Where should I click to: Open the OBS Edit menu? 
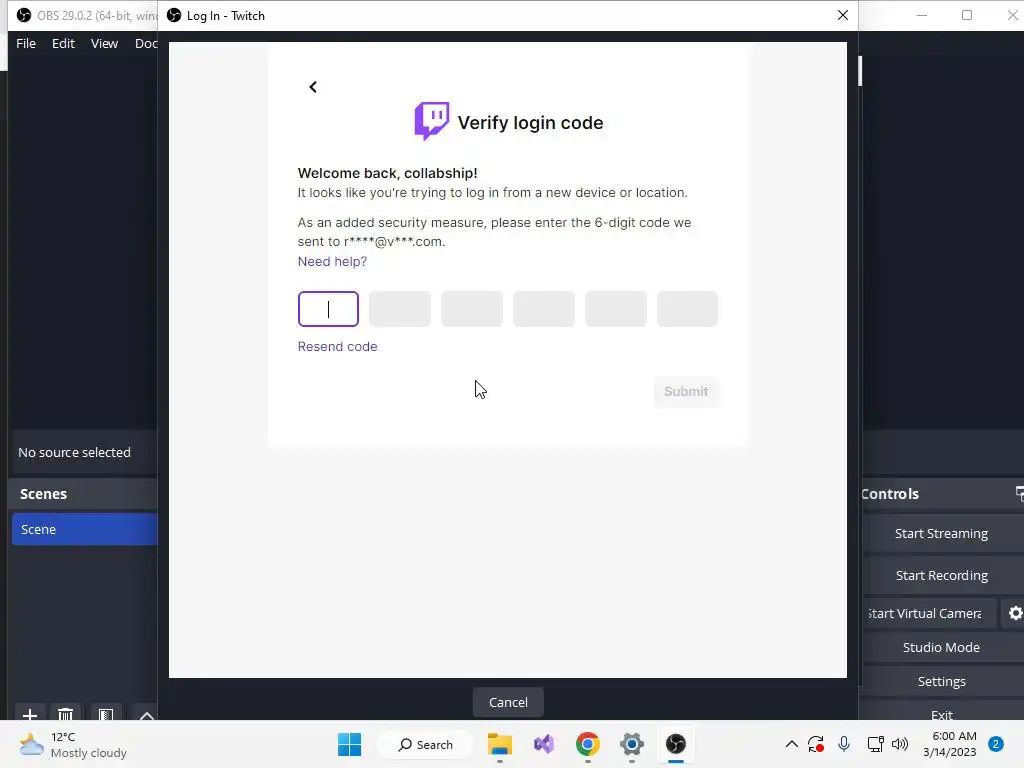point(63,43)
